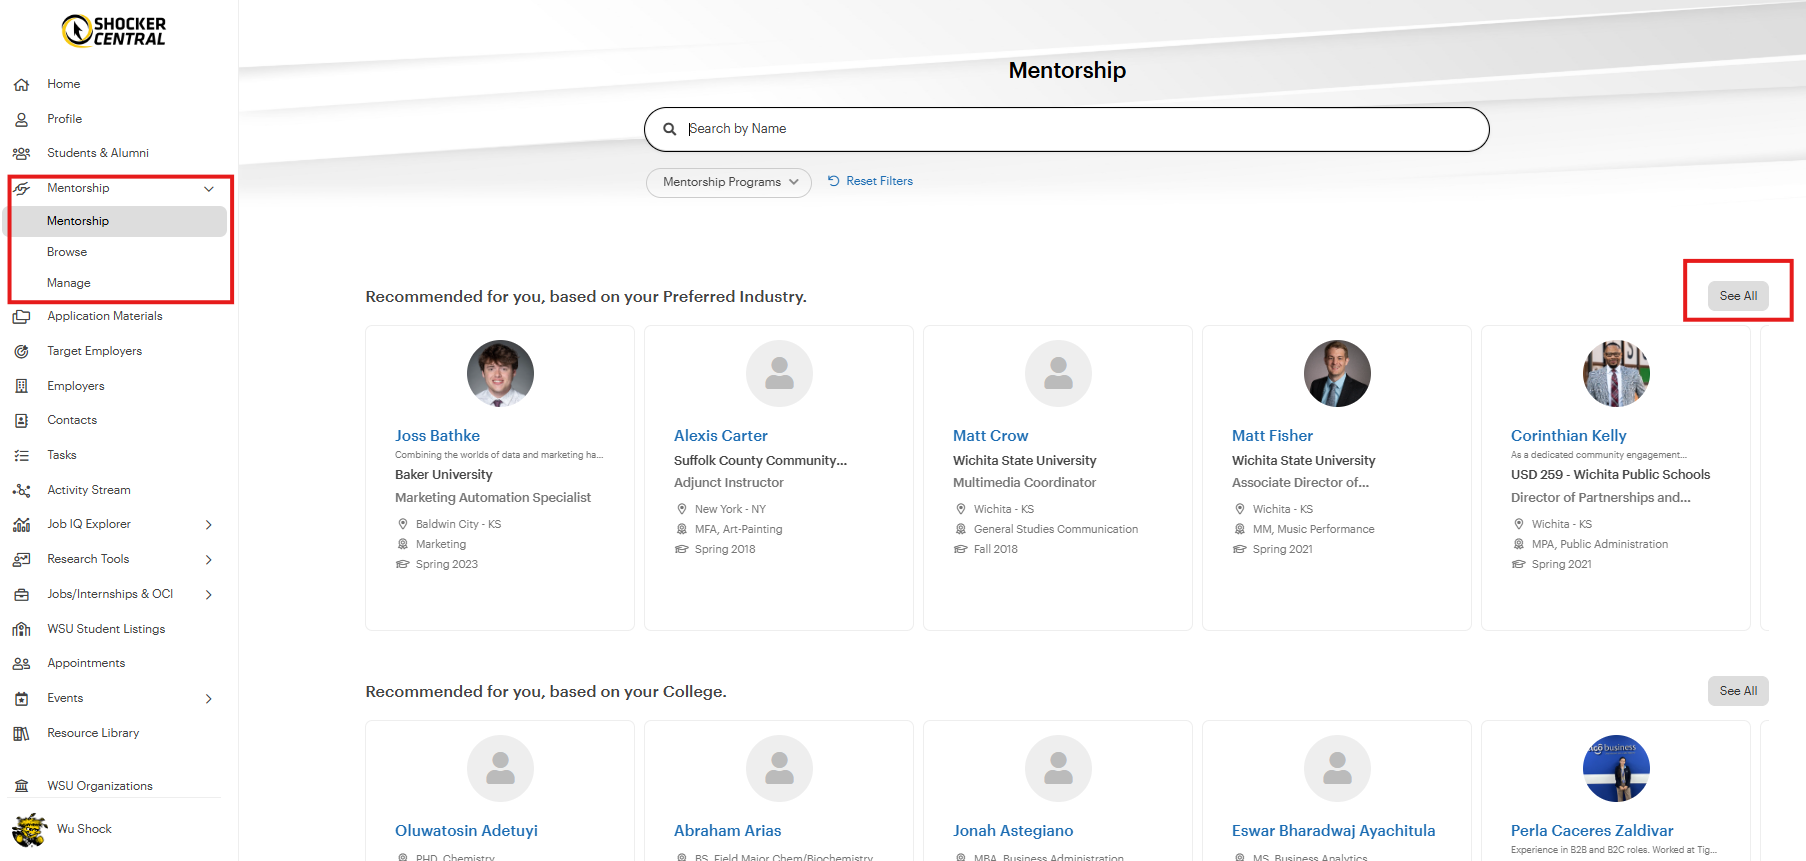Open Corinthian Kelly's profile link
This screenshot has width=1806, height=861.
click(x=1569, y=436)
